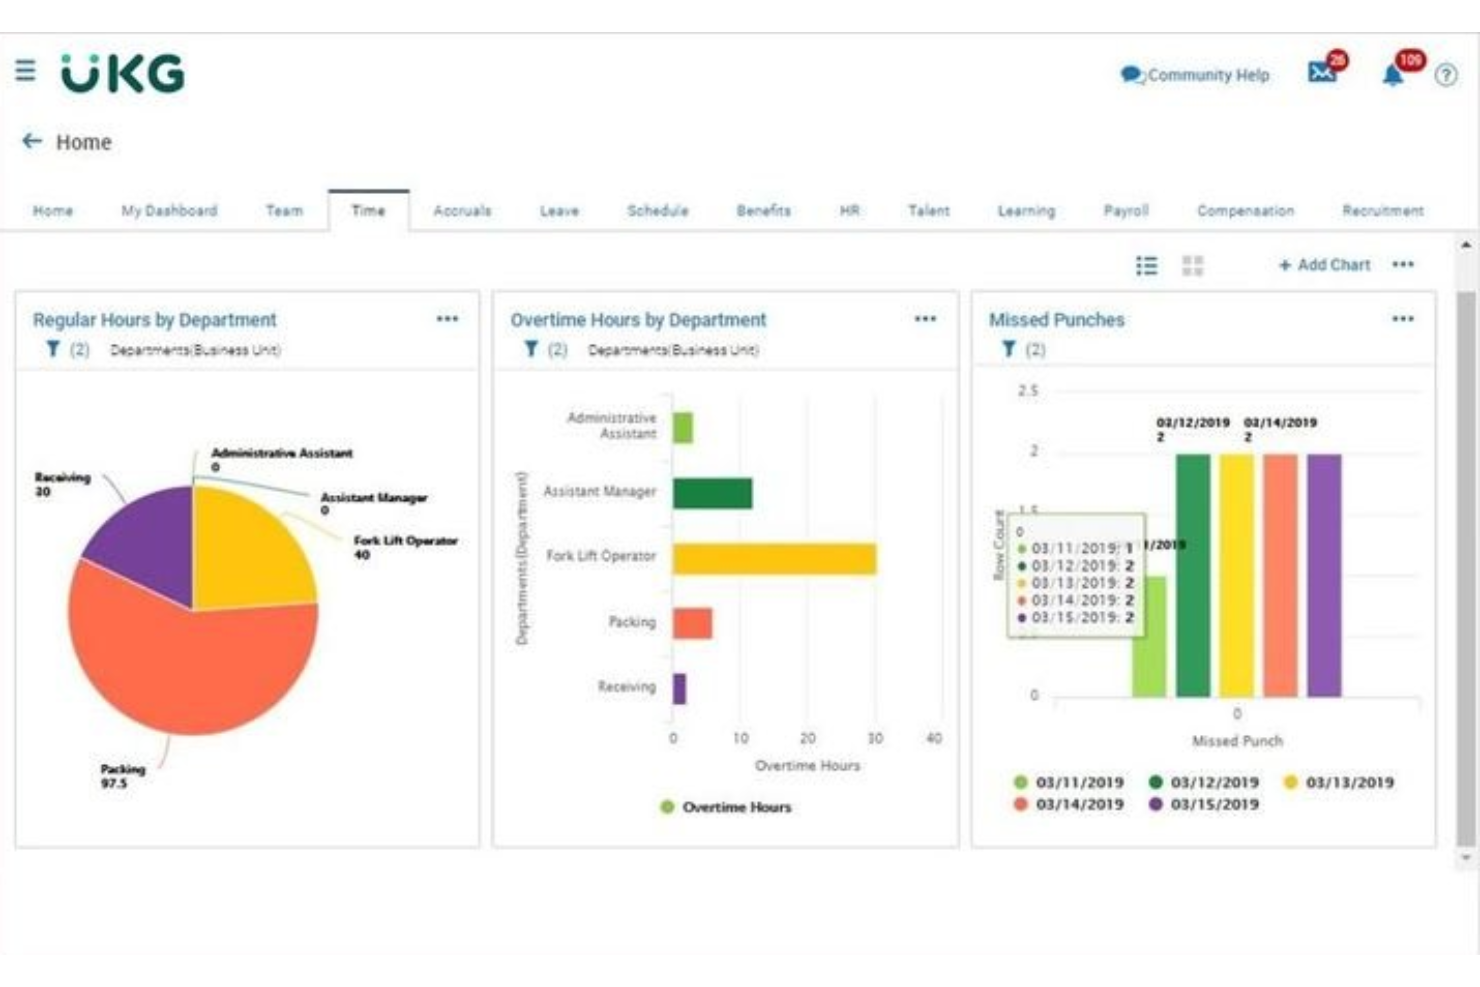Screen dimensions: 1480x987
Task: Click the help question mark icon
Action: tap(1445, 75)
